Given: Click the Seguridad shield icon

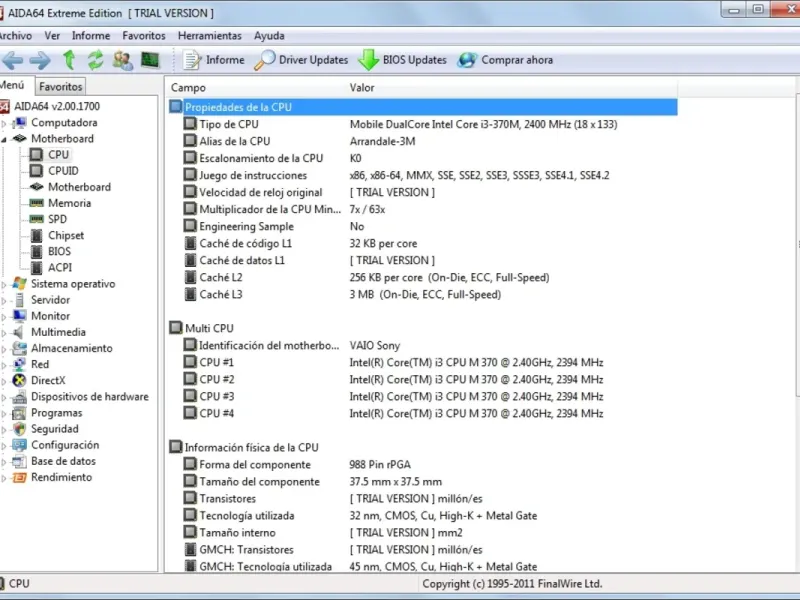Looking at the screenshot, I should point(19,429).
